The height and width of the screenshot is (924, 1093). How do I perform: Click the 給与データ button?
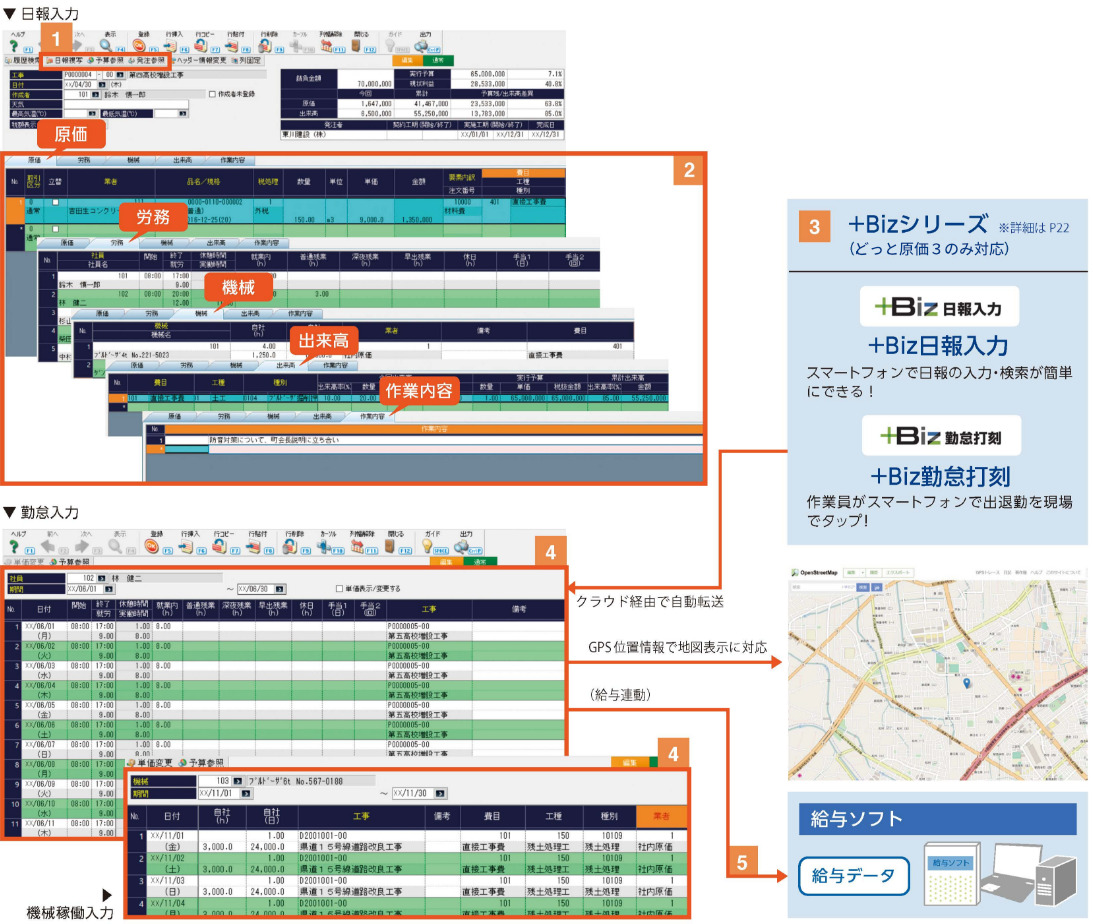(x=854, y=875)
